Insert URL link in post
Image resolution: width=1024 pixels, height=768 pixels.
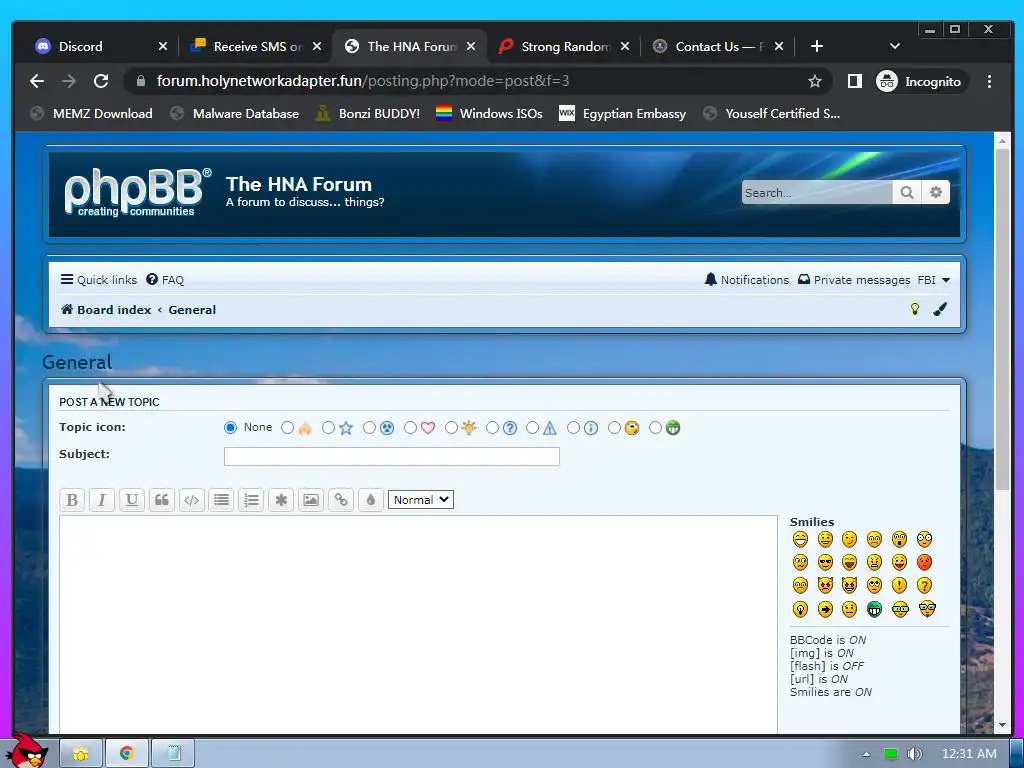pos(341,500)
